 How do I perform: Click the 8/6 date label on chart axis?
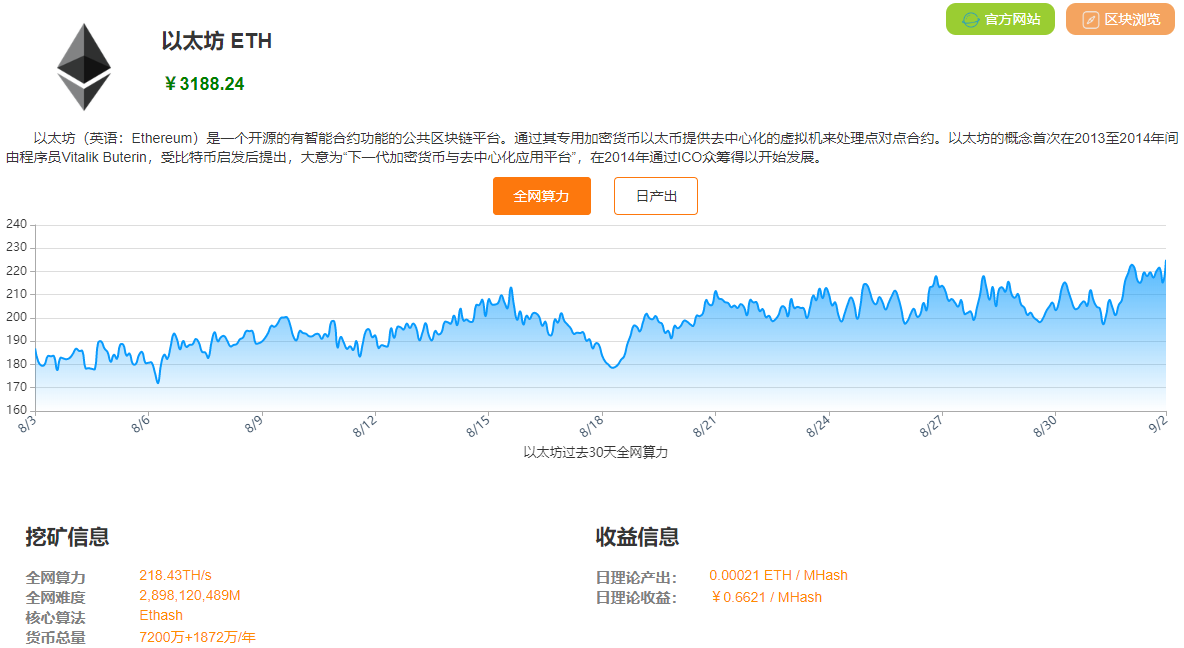(x=140, y=424)
